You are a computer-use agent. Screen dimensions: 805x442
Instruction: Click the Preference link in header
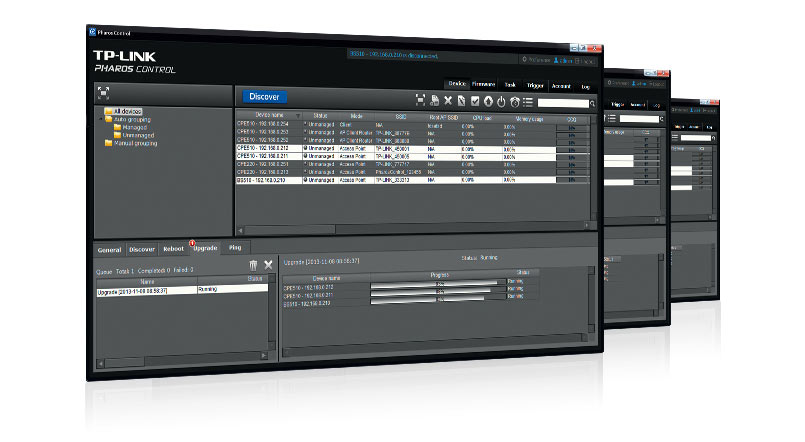pos(536,60)
